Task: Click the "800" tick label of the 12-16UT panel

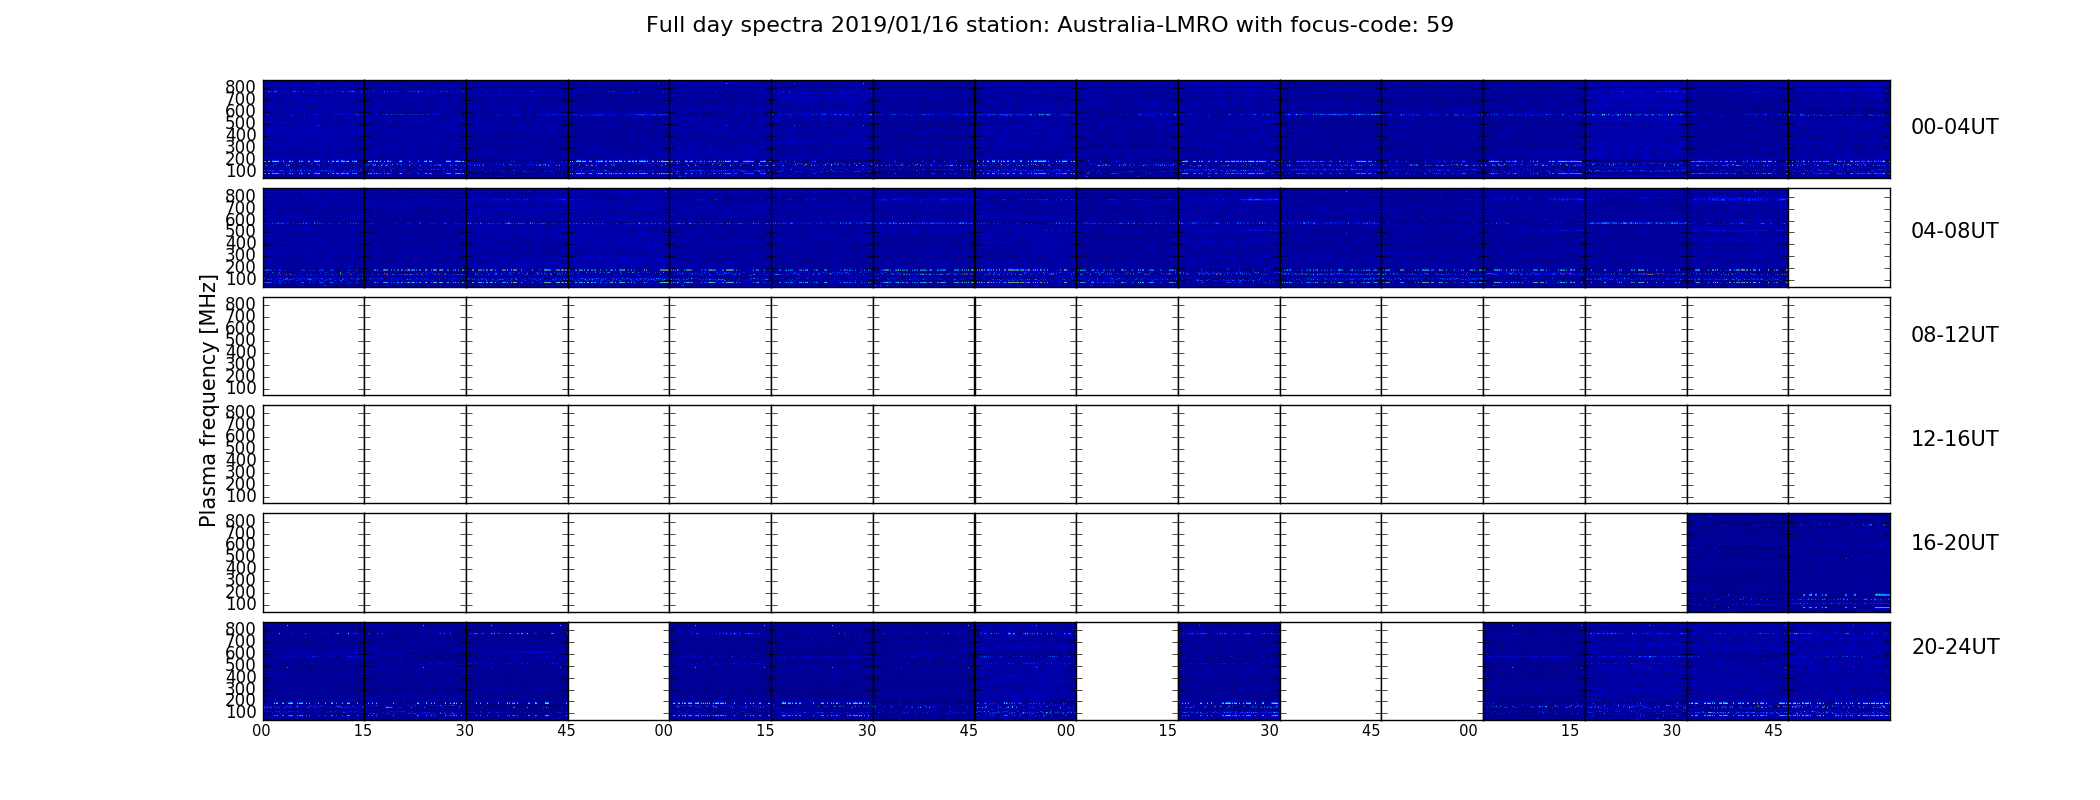Action: tap(241, 412)
